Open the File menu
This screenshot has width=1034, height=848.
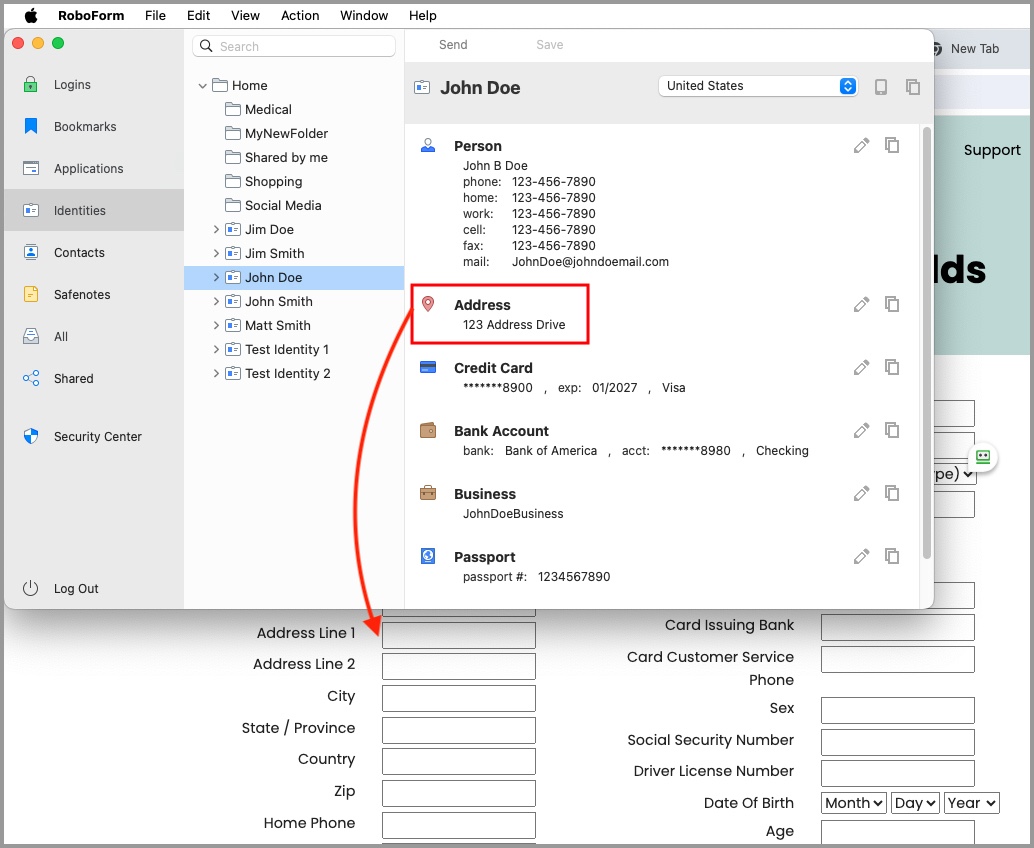tap(156, 15)
